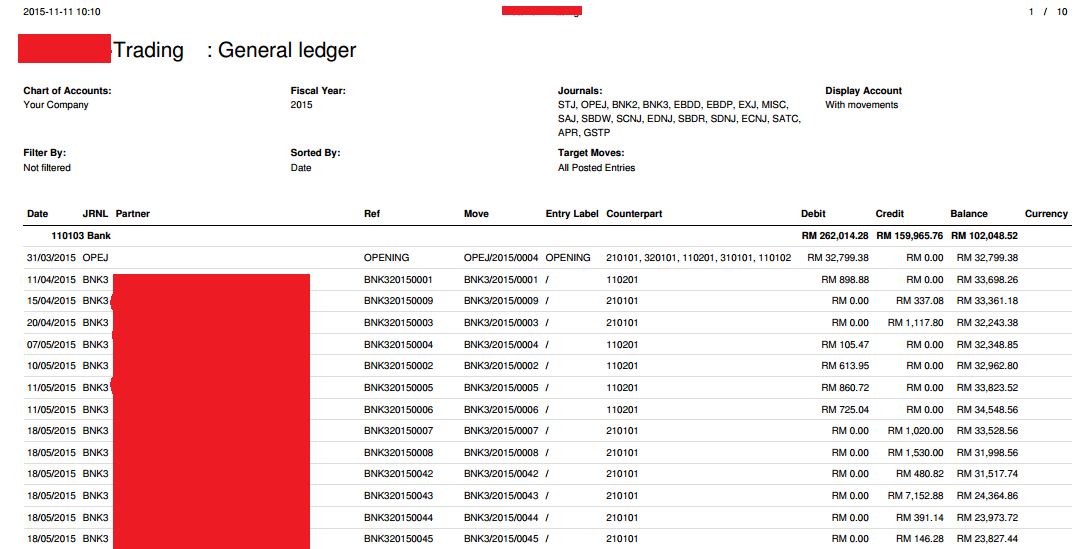This screenshot has width=1089, height=549.
Task: Click the 'All Posted Entries' target moves value
Action: (x=596, y=168)
